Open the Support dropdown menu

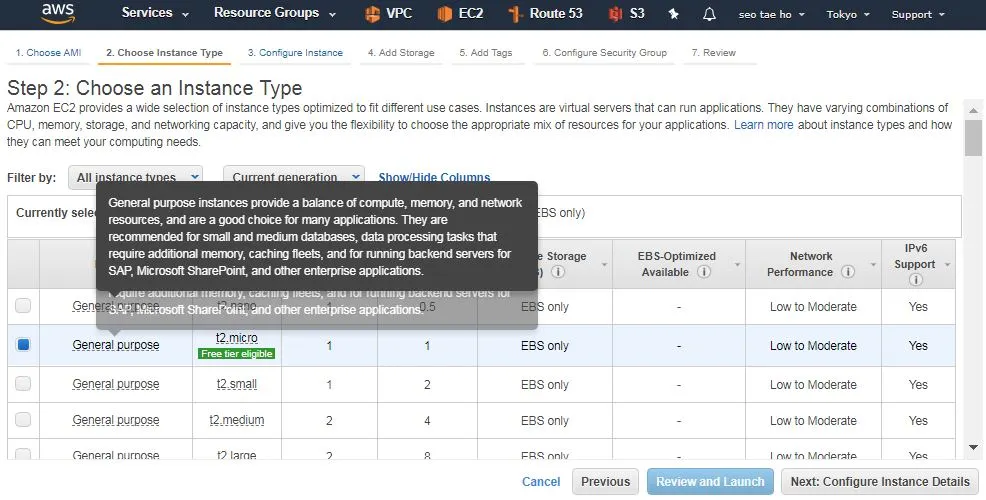[x=918, y=14]
